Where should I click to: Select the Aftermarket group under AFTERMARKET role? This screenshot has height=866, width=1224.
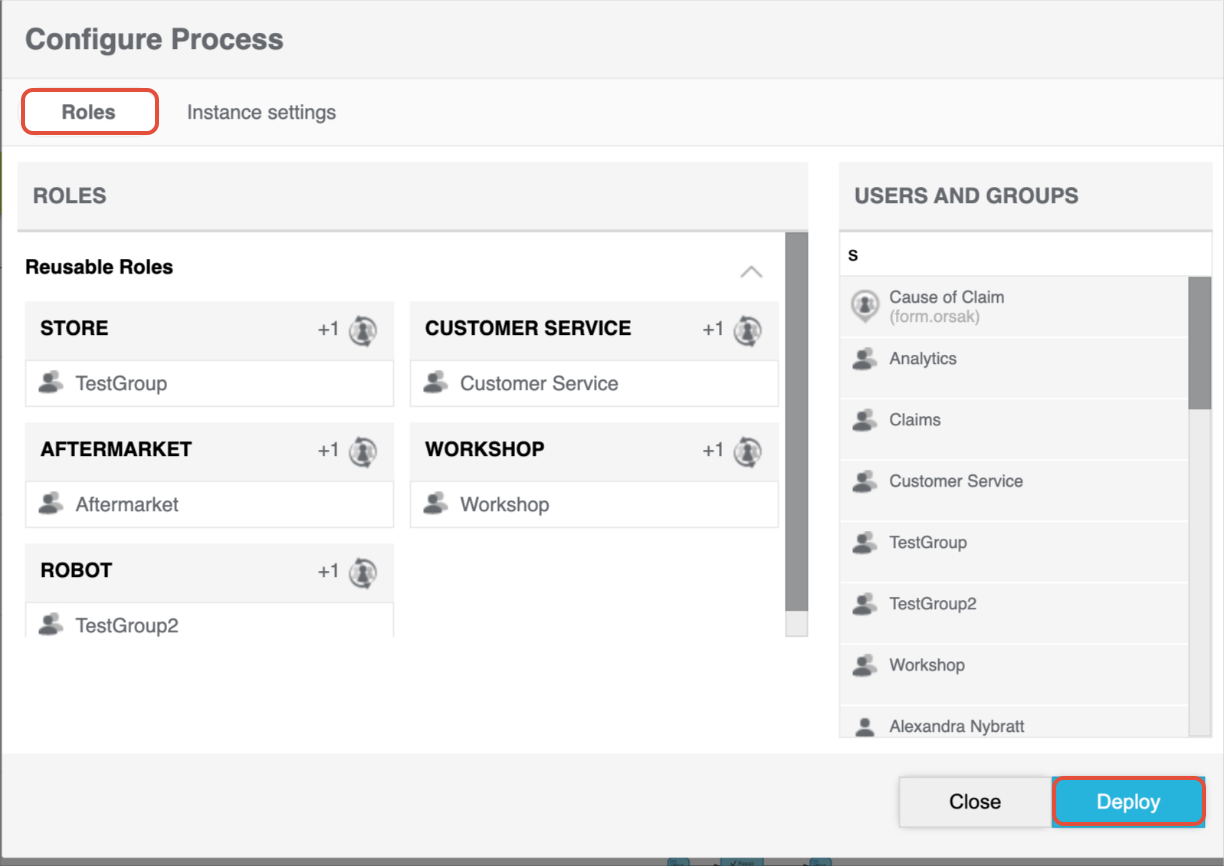point(127,505)
